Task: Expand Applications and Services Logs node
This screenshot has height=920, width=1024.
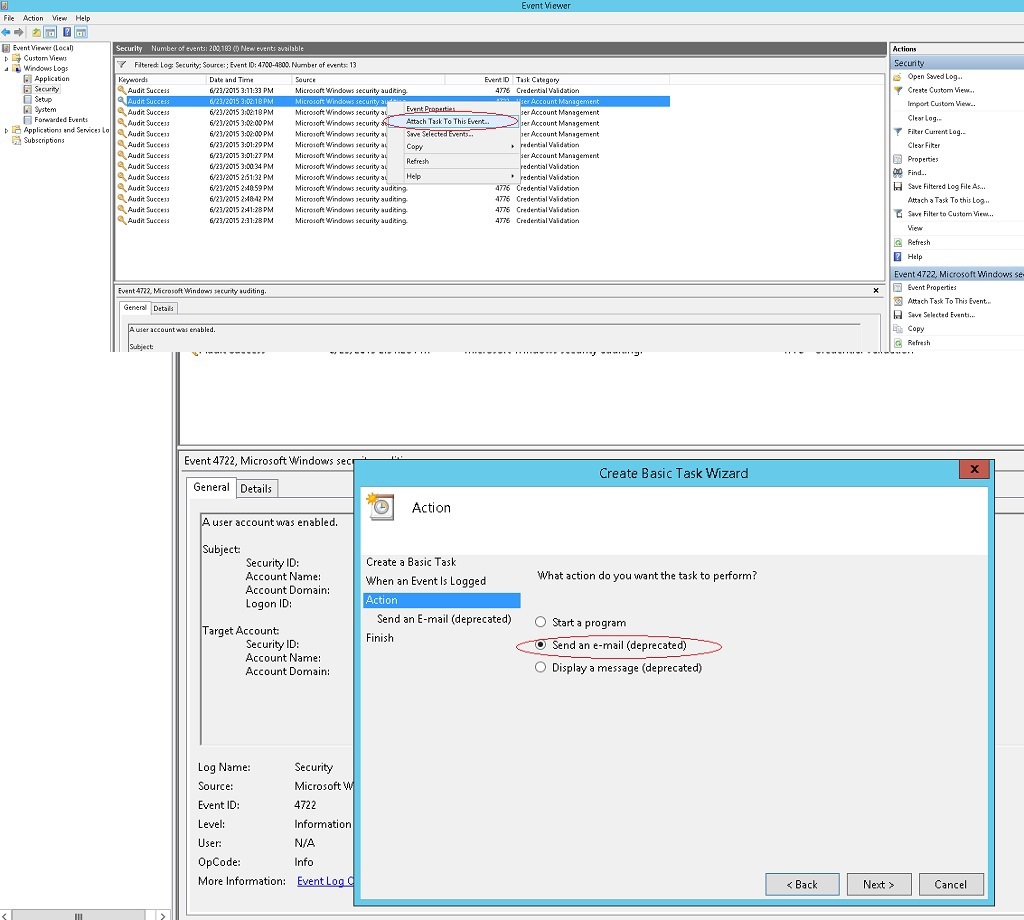Action: tap(7, 130)
